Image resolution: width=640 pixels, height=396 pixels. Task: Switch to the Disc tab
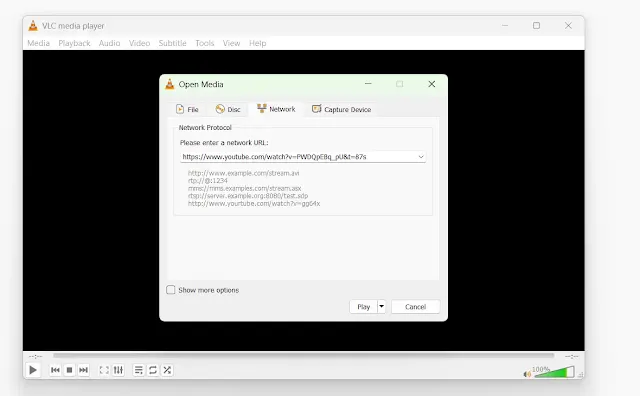pos(228,109)
